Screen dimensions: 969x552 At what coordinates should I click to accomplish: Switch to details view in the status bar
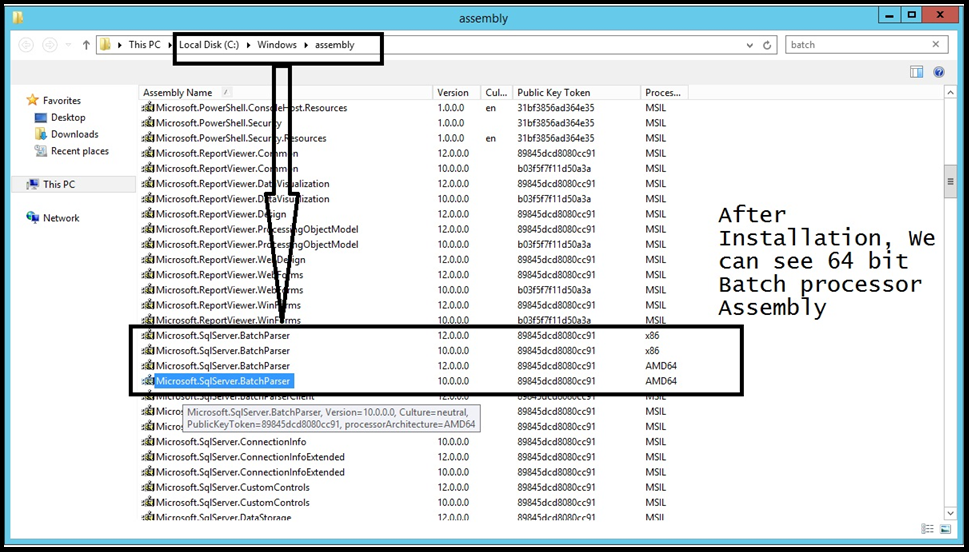927,529
